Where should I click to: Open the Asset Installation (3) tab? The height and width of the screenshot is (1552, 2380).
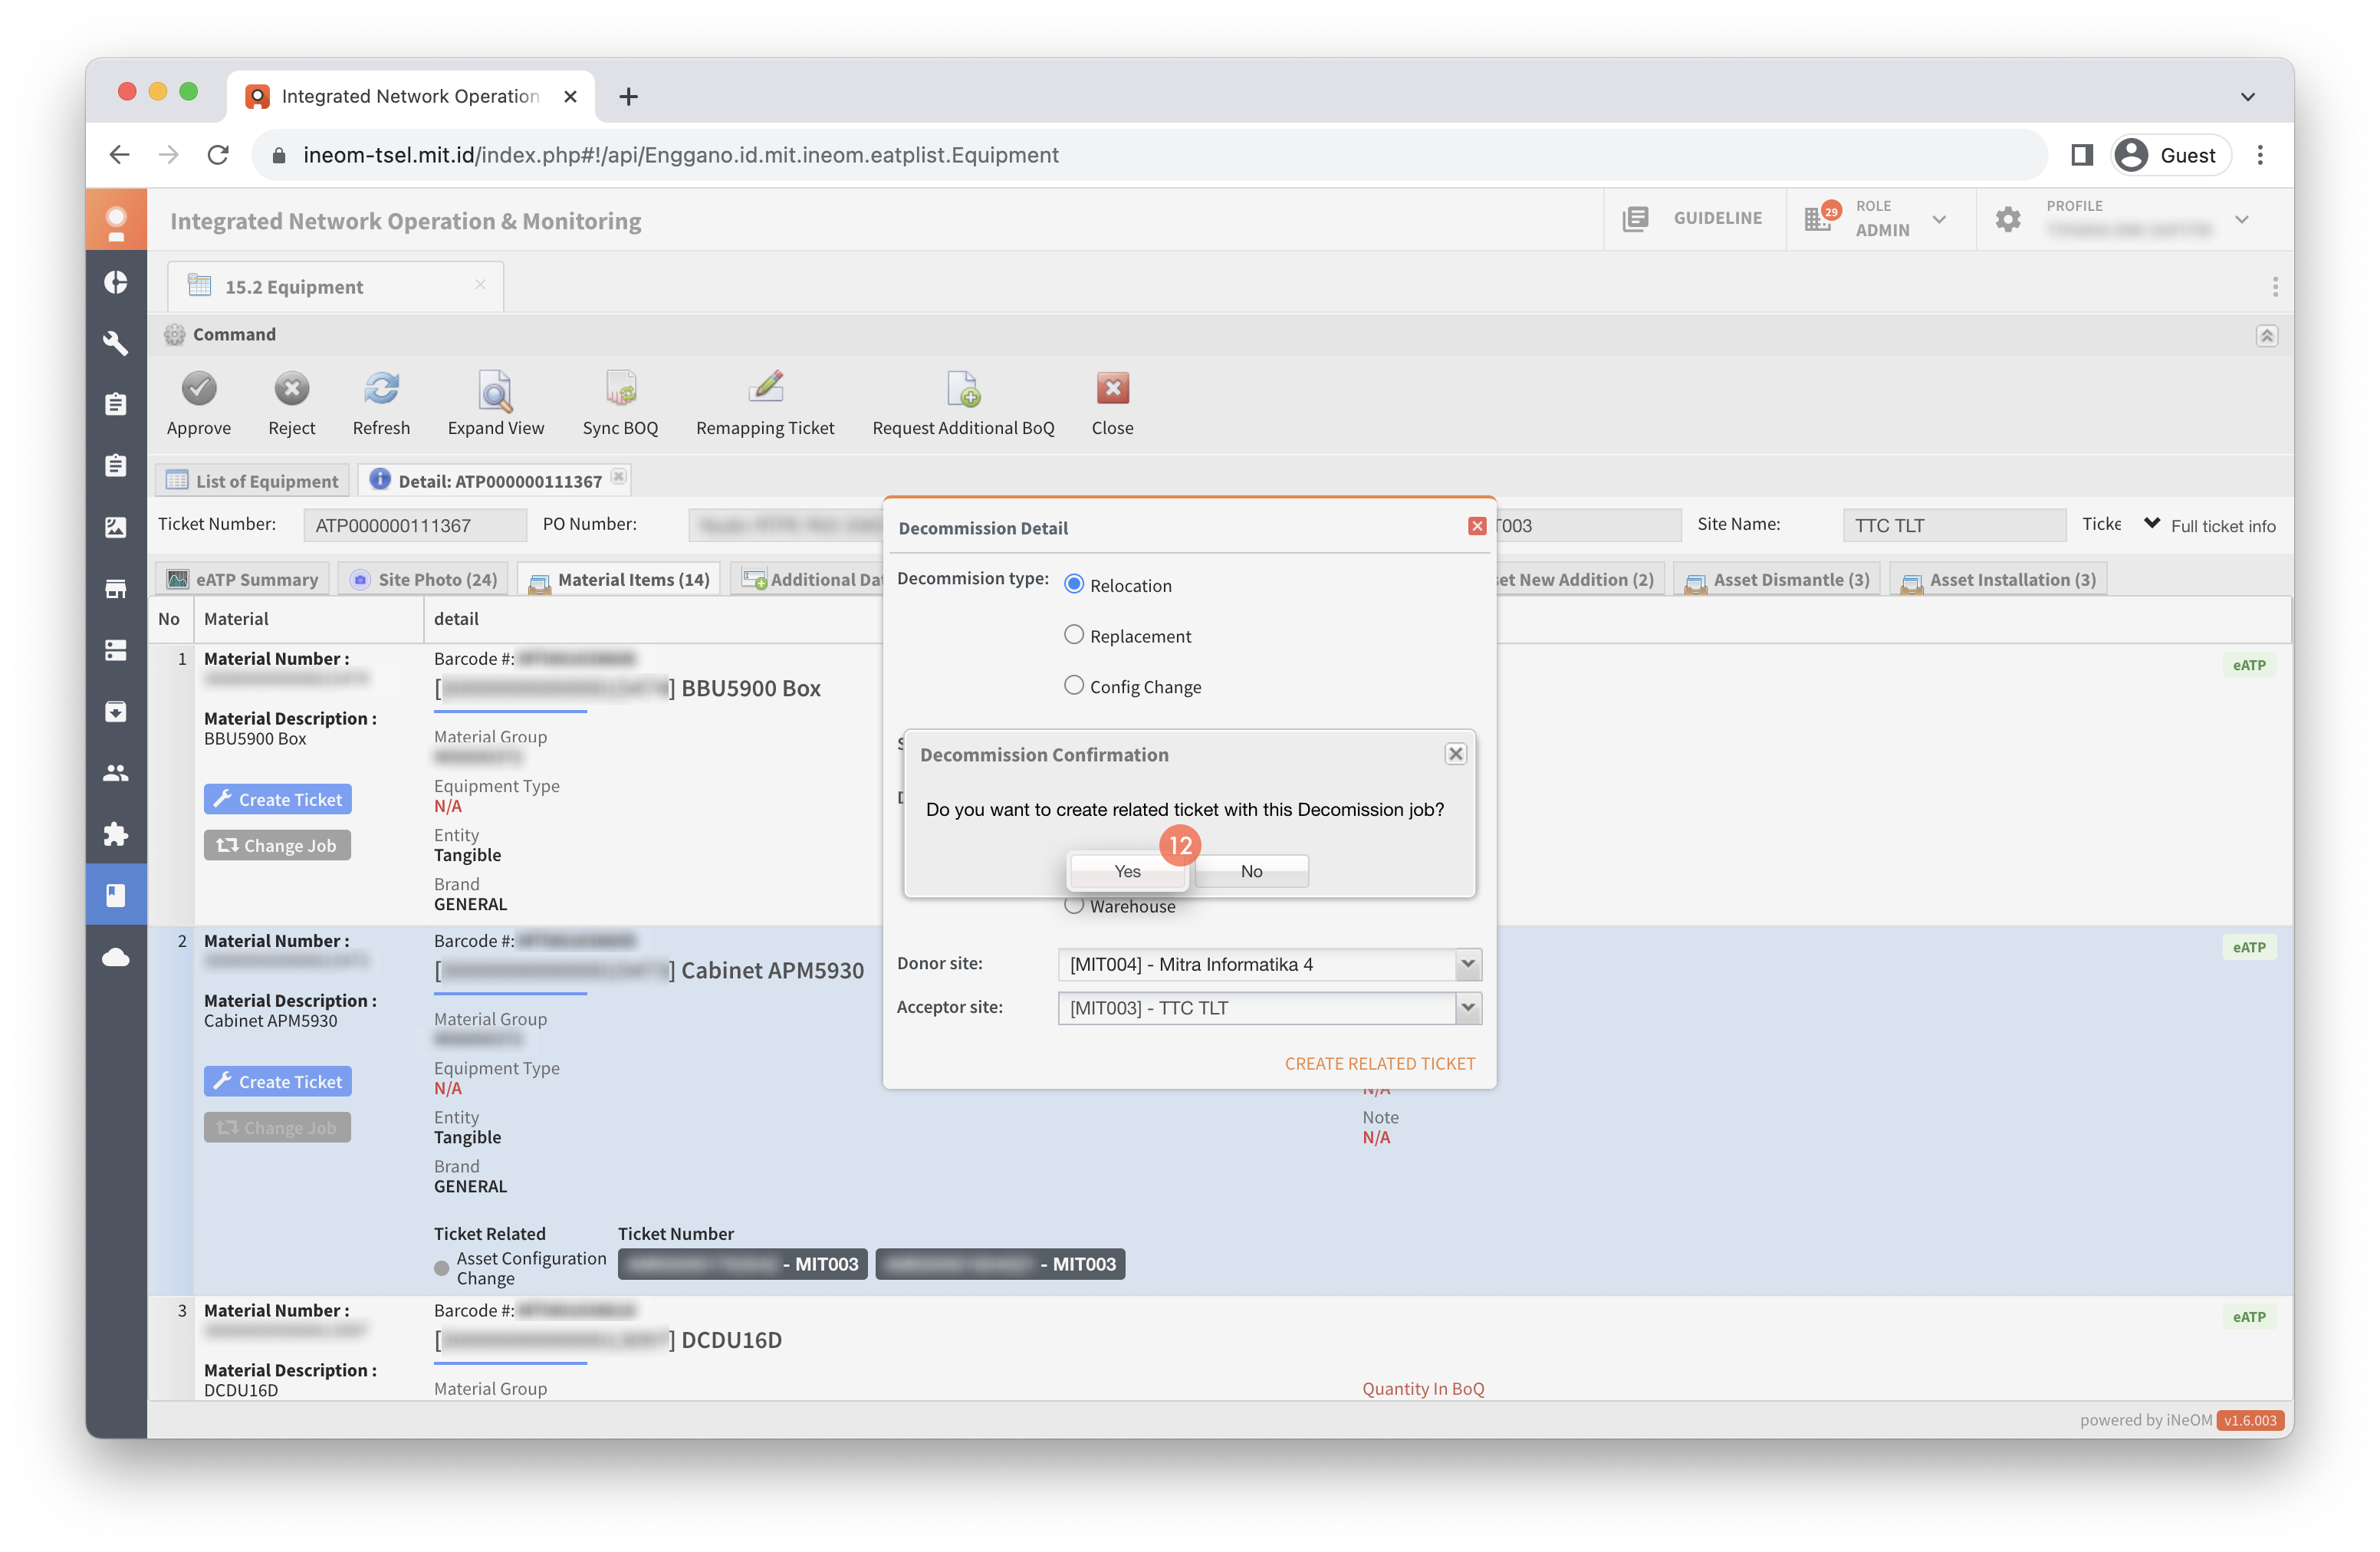point(1998,580)
